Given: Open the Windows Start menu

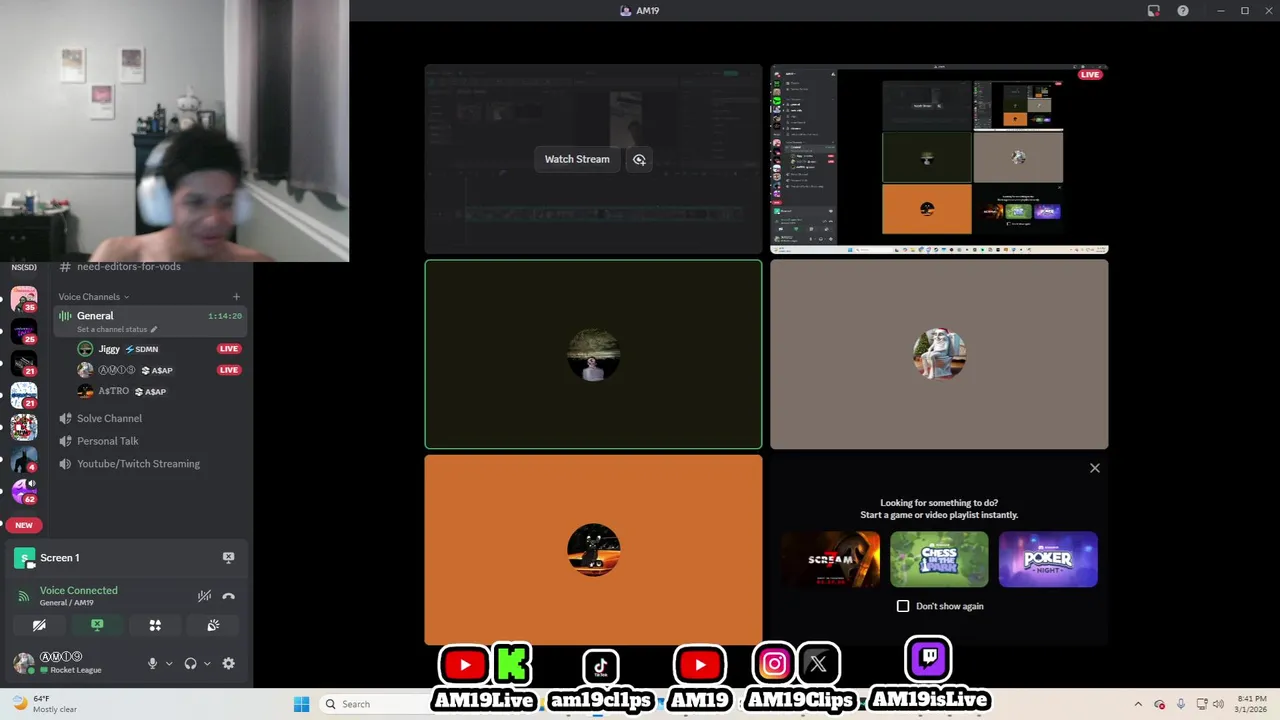Looking at the screenshot, I should coord(301,704).
